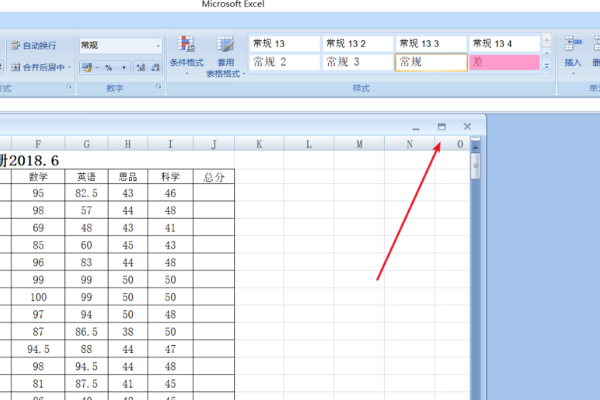600x400 pixels.
Task: Apply the 常规 13 2 cell style
Action: [358, 44]
